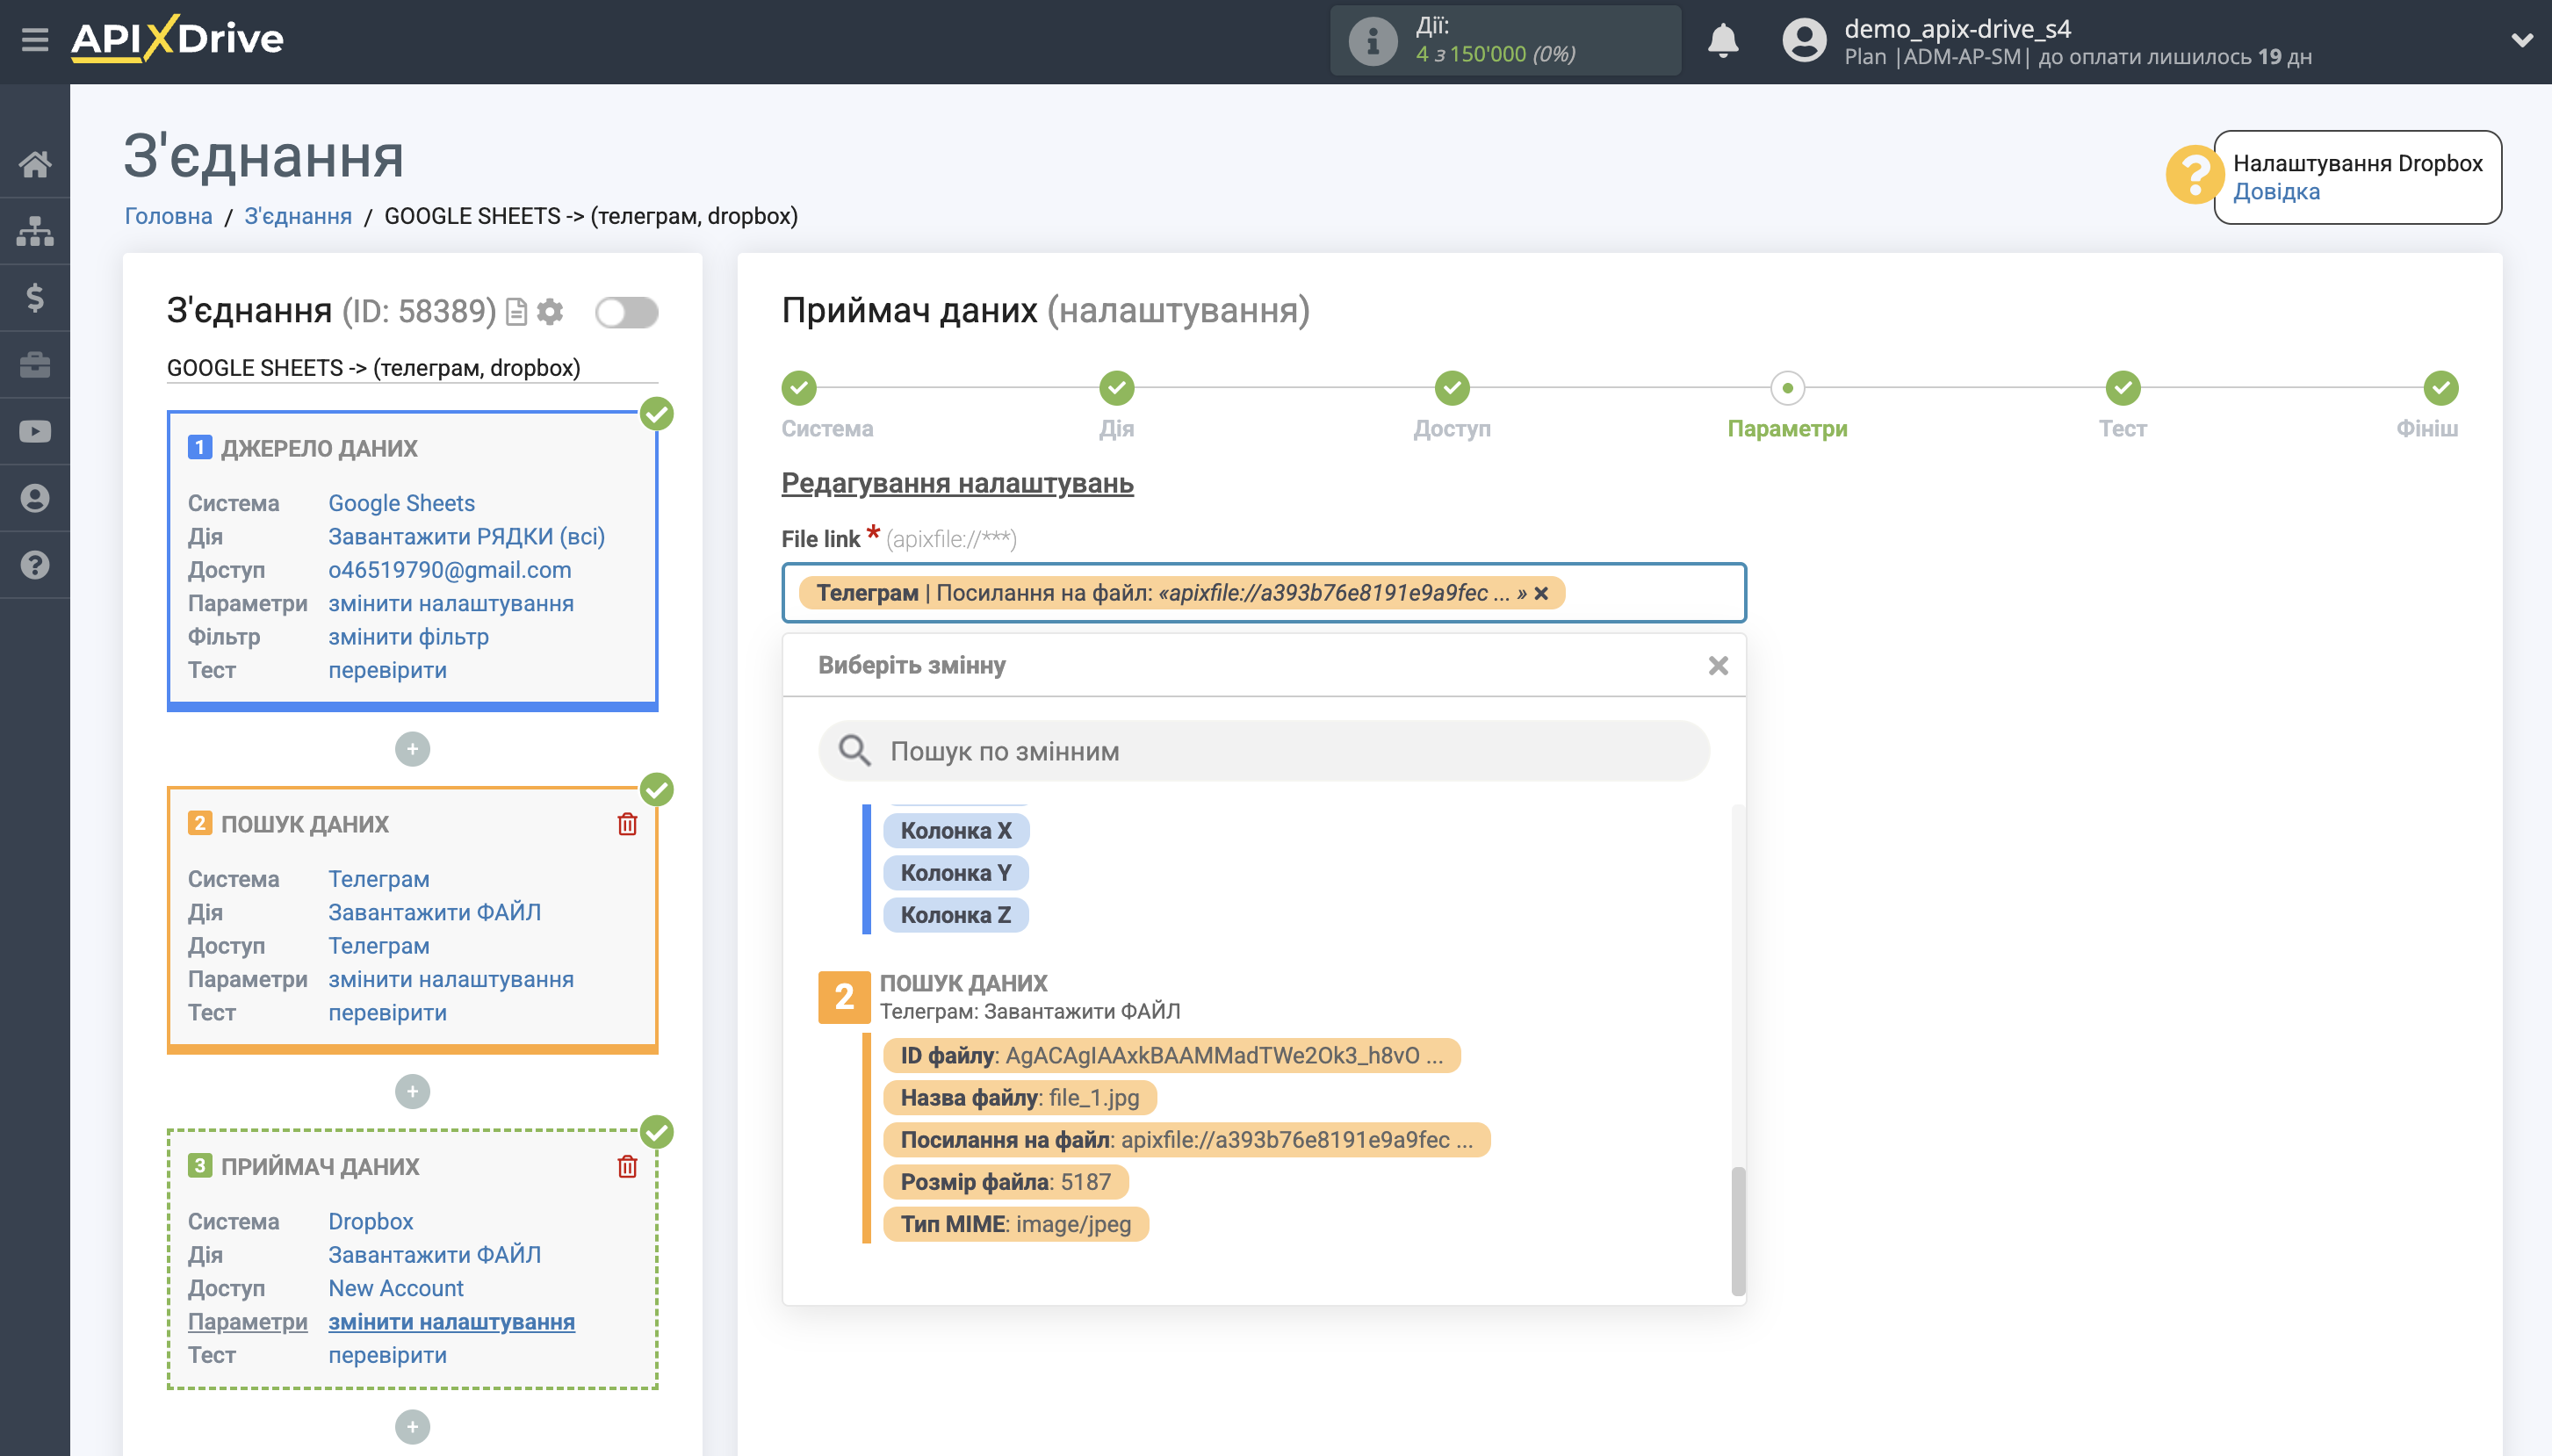Add a step below ПОШУК ДАНИХ block
The image size is (2552, 1456).
pos(412,1091)
